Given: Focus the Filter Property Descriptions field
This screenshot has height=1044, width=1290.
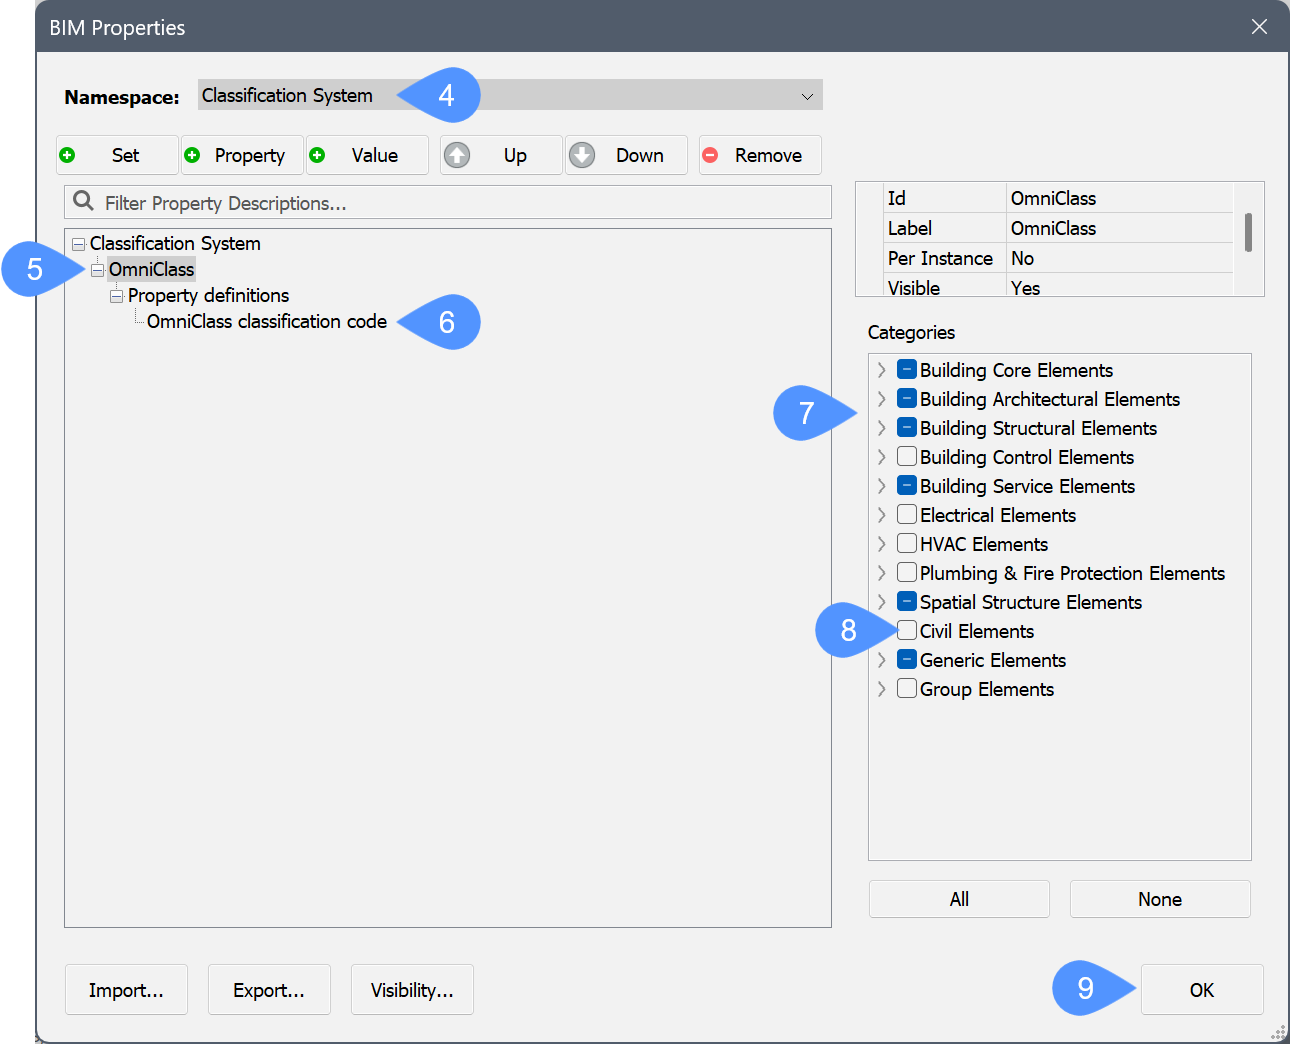Looking at the screenshot, I should [460, 203].
